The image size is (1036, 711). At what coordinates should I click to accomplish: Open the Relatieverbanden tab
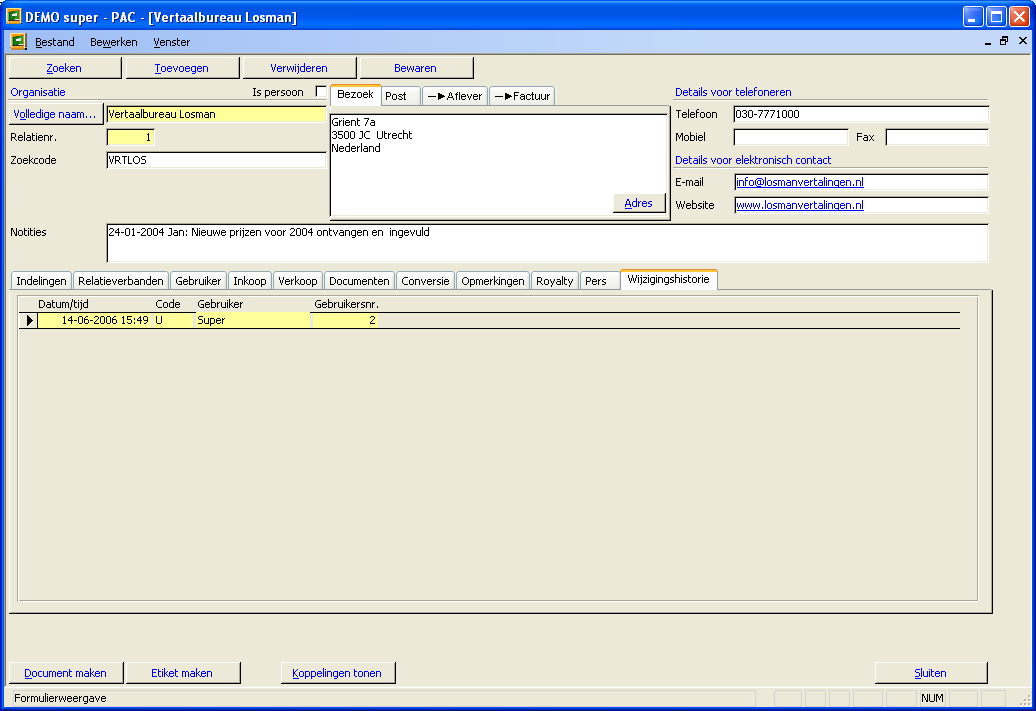(x=120, y=281)
